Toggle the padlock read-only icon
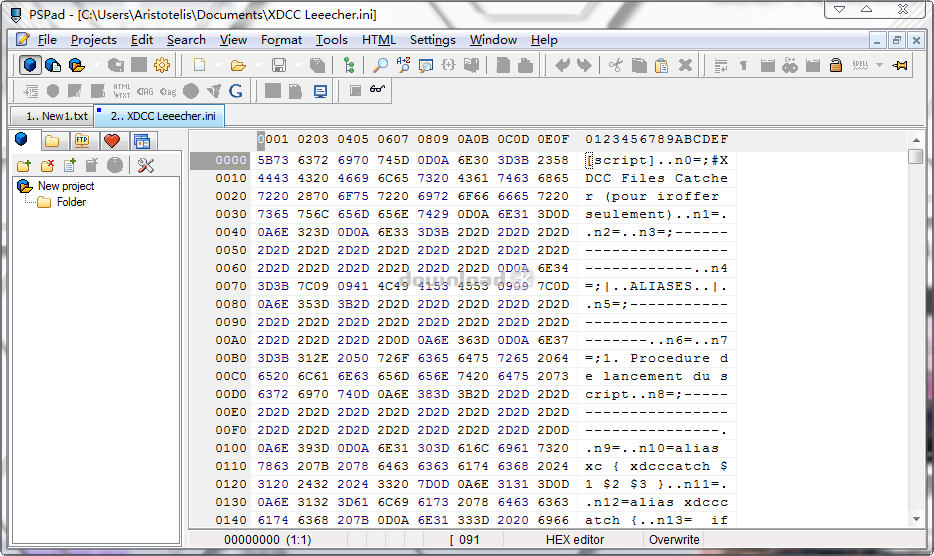 [836, 65]
